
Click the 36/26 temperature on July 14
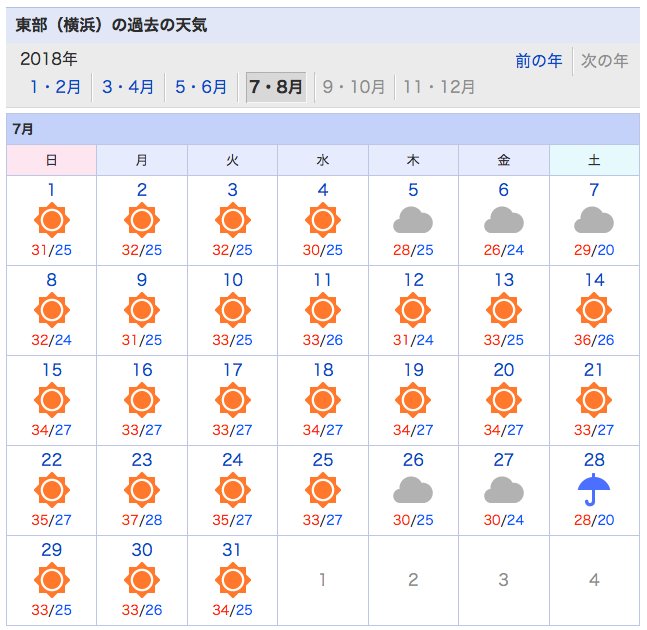(594, 340)
